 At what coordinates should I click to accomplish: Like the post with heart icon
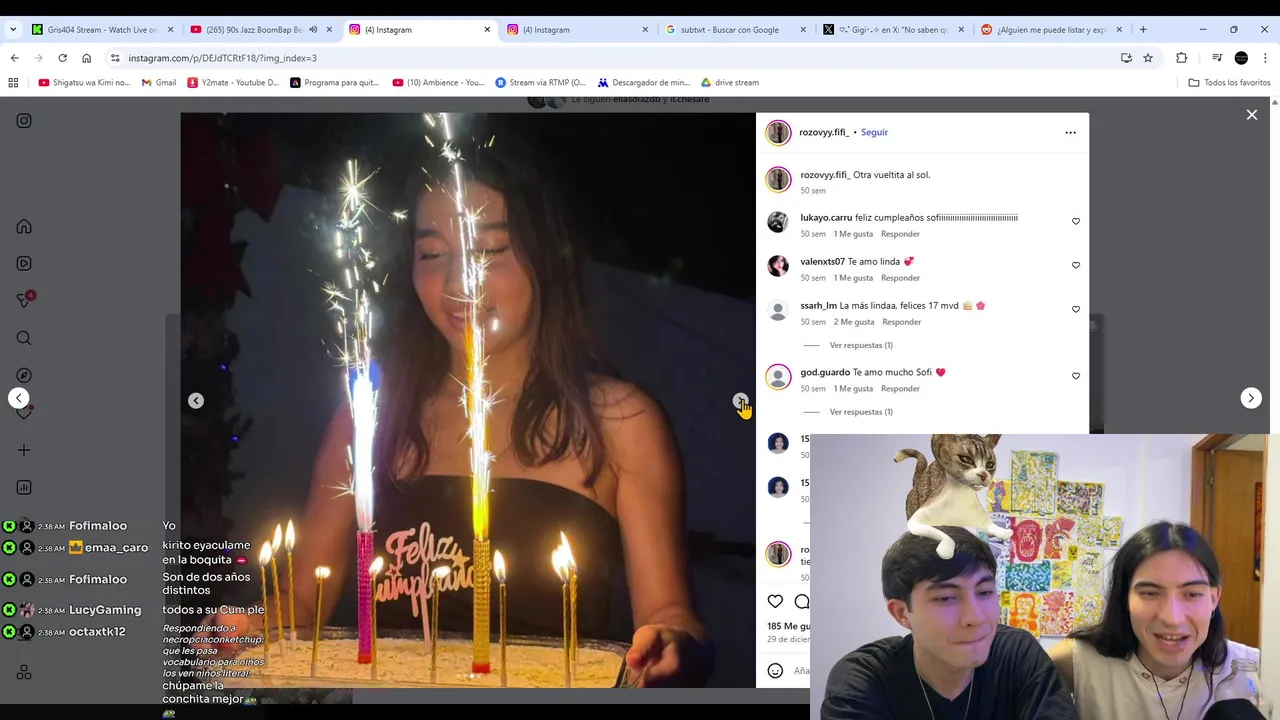[x=775, y=601]
